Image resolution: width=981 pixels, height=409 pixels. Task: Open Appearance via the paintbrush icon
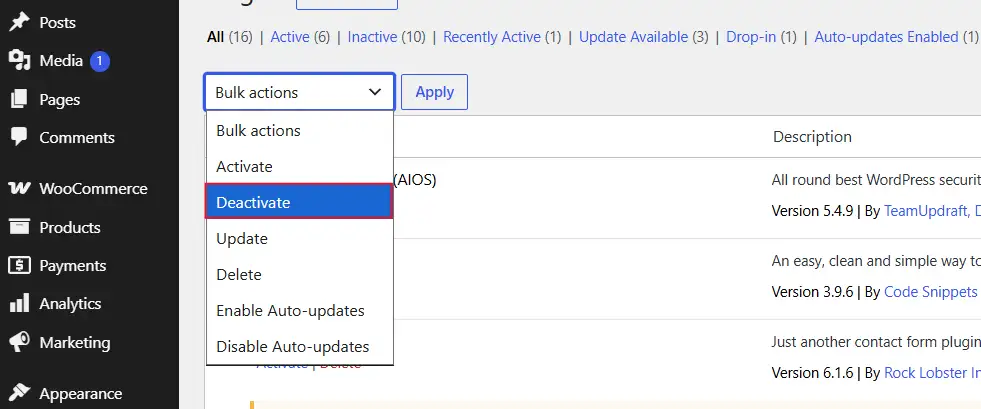point(19,393)
